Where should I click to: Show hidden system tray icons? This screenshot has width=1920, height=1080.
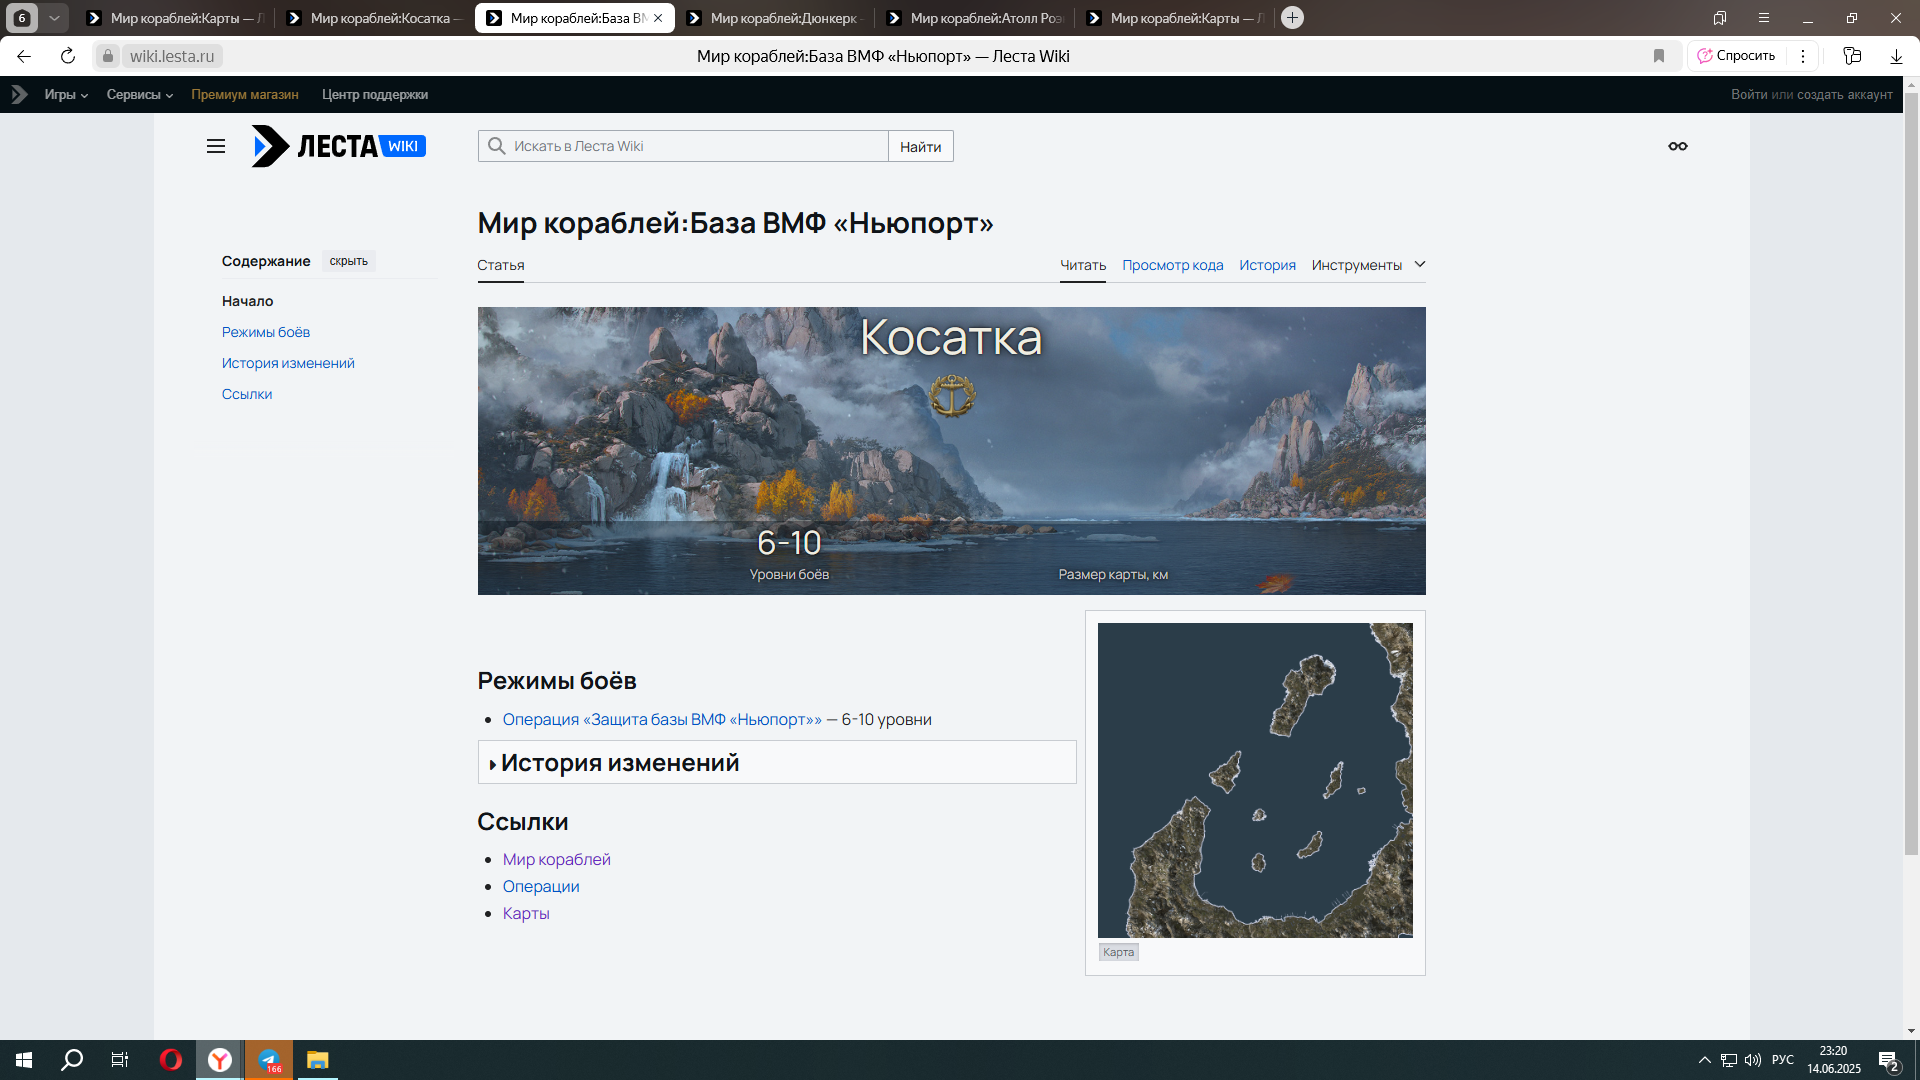(x=1705, y=1060)
